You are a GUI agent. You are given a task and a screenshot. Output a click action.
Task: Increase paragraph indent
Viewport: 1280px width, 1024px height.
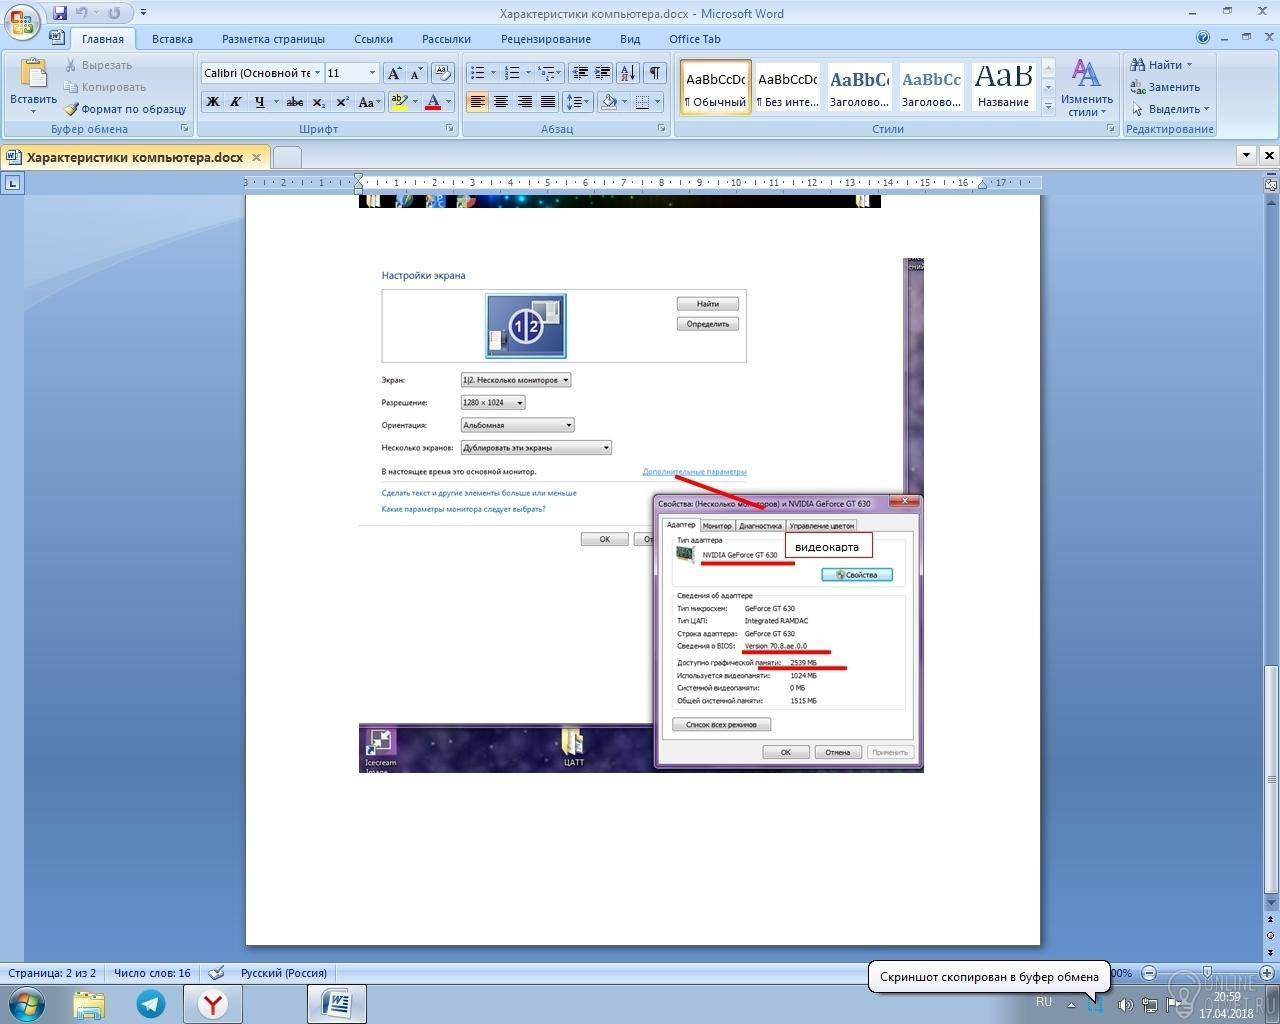[x=602, y=73]
